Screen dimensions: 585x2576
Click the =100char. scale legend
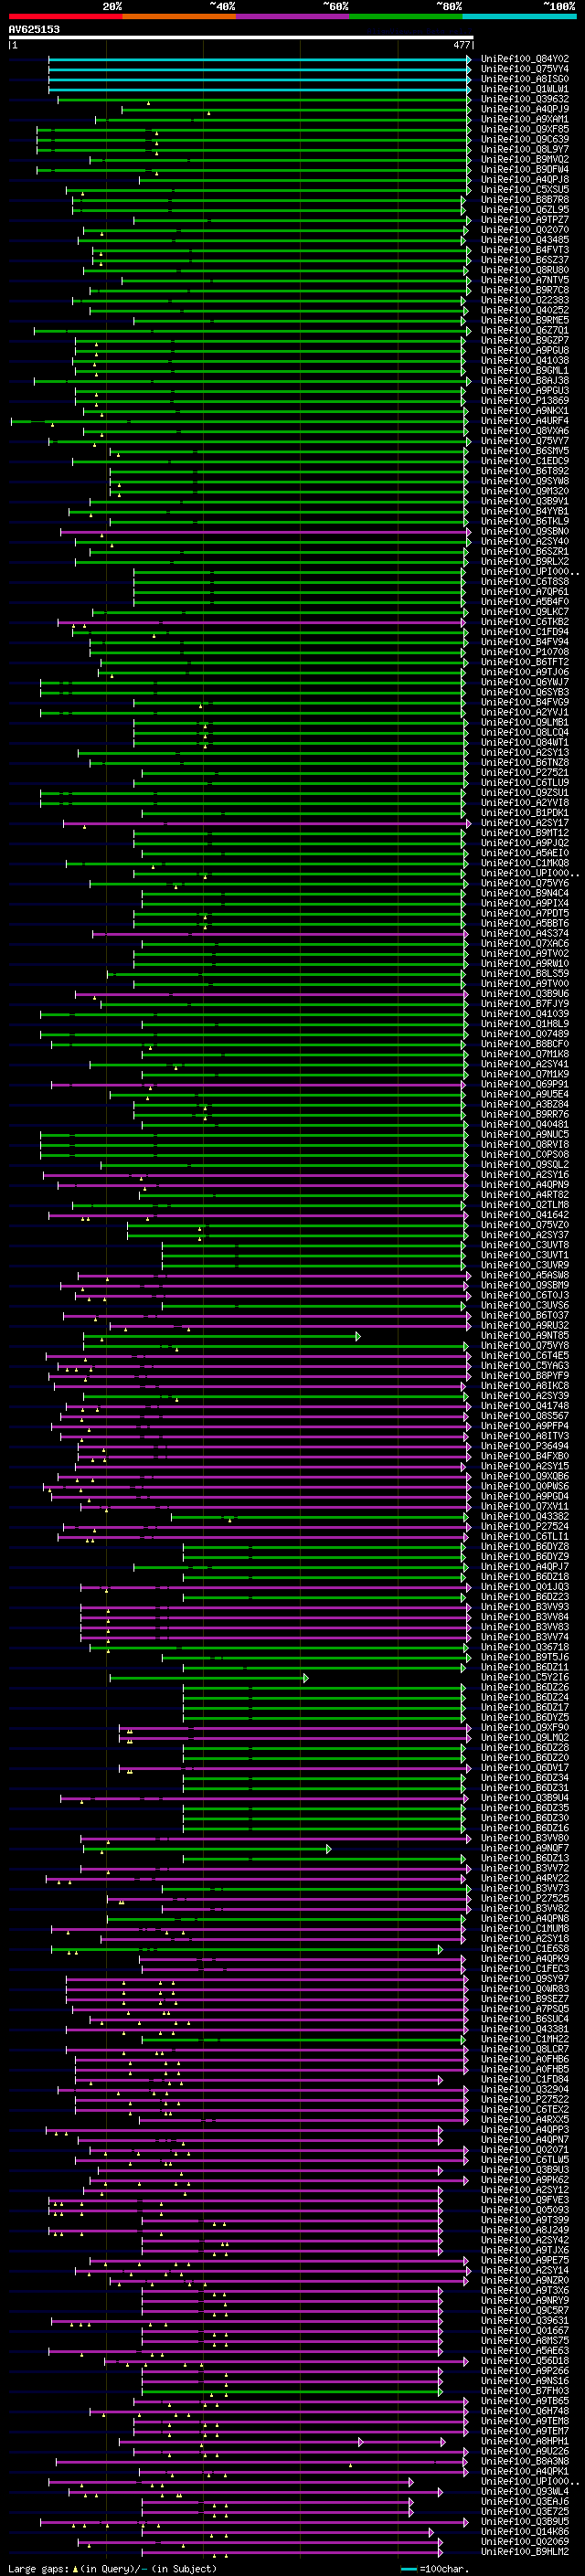coord(435,2568)
